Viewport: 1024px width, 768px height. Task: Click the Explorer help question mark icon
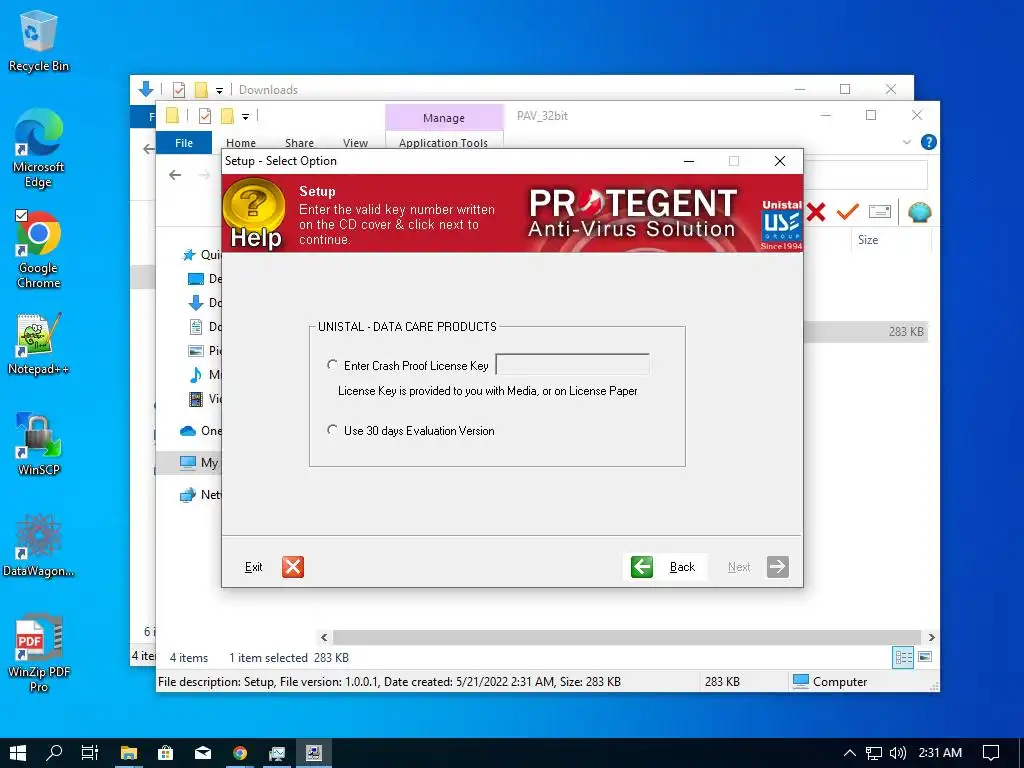tap(928, 142)
